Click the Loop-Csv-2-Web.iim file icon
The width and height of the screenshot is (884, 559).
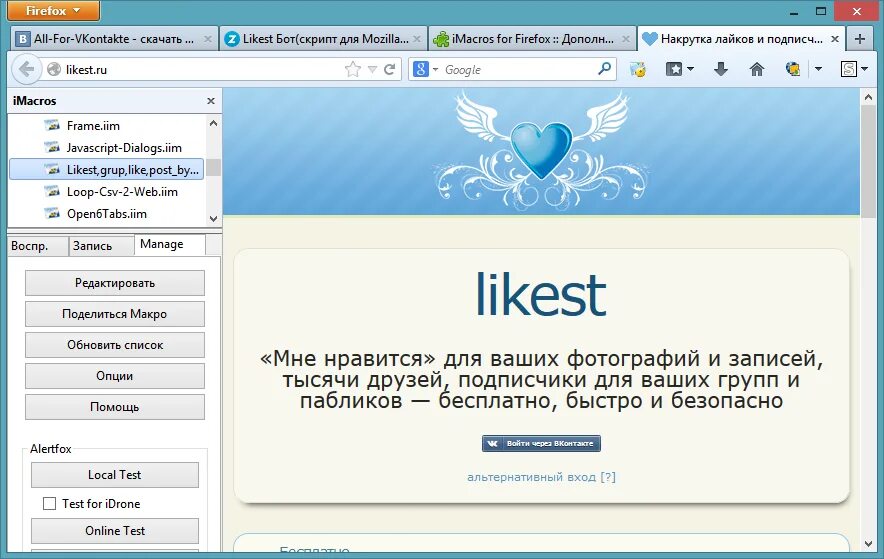click(52, 191)
